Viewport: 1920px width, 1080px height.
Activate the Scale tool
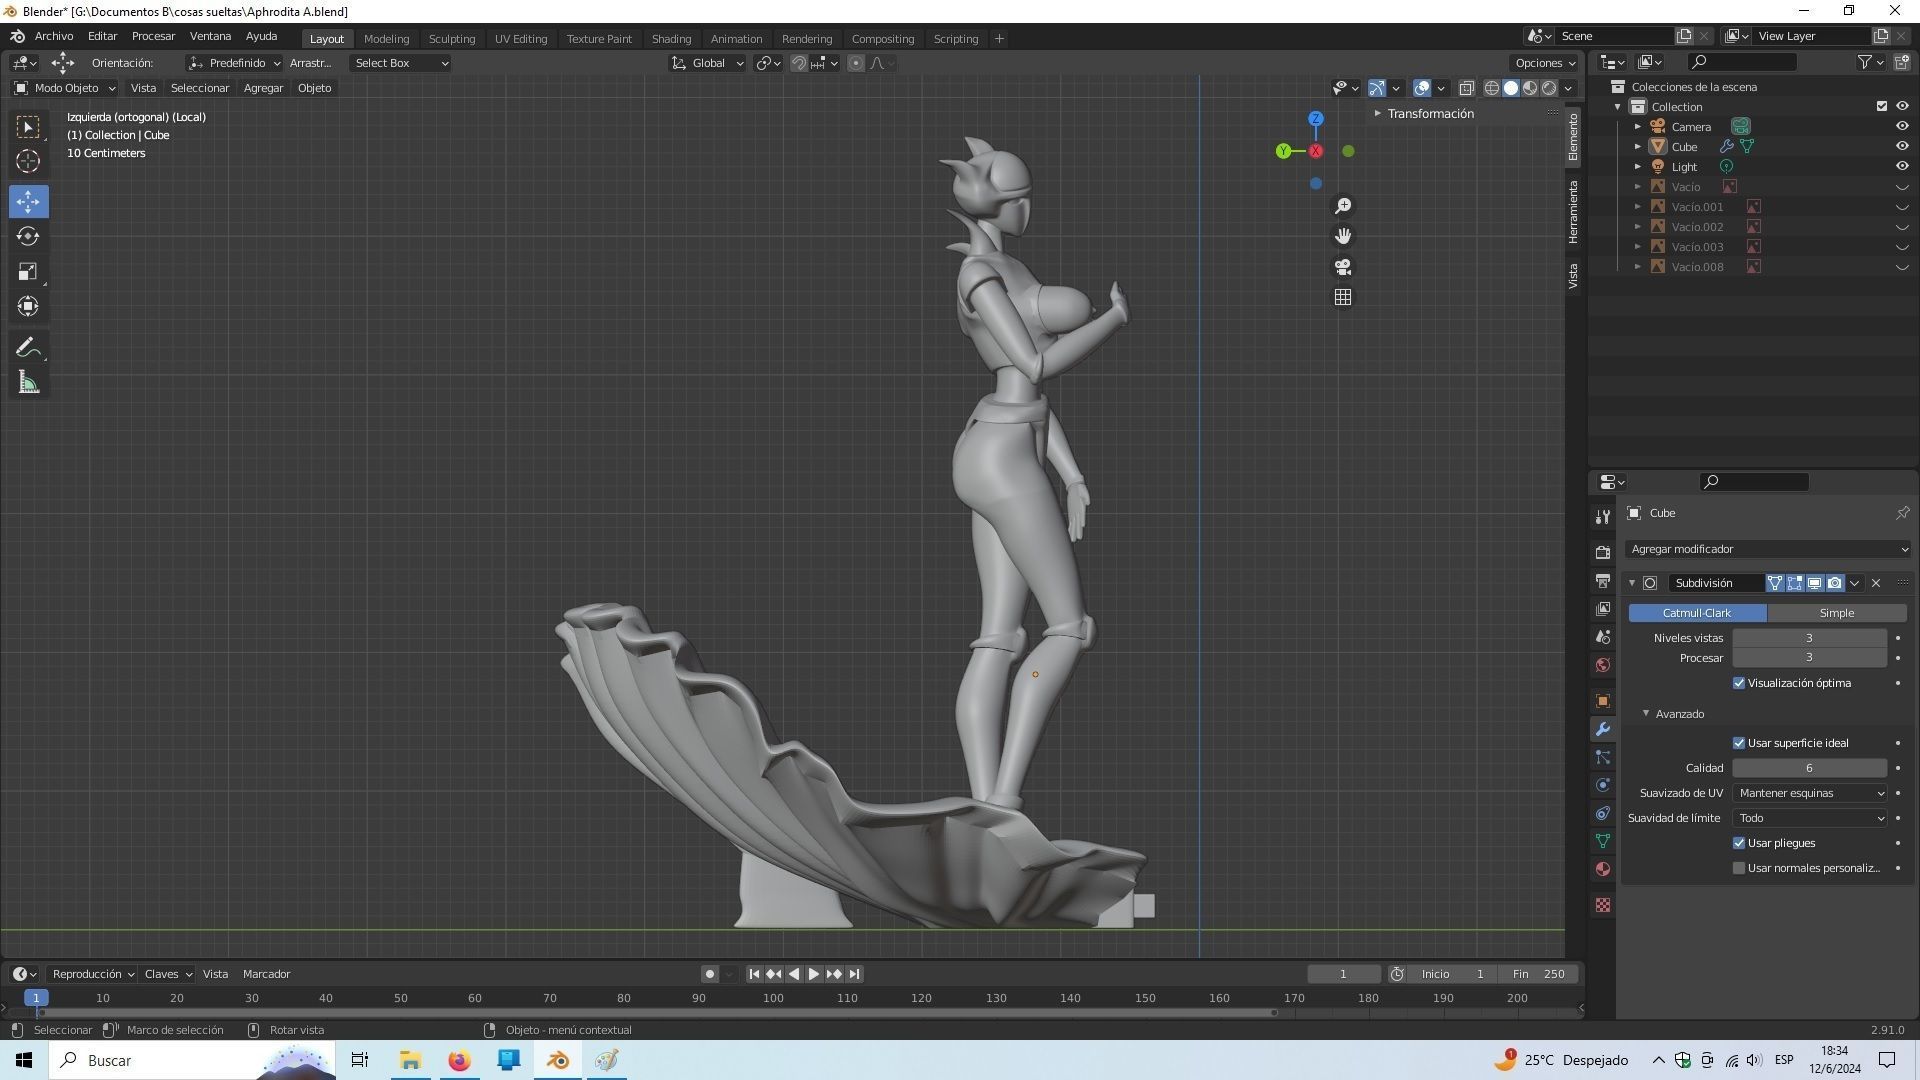[x=28, y=271]
